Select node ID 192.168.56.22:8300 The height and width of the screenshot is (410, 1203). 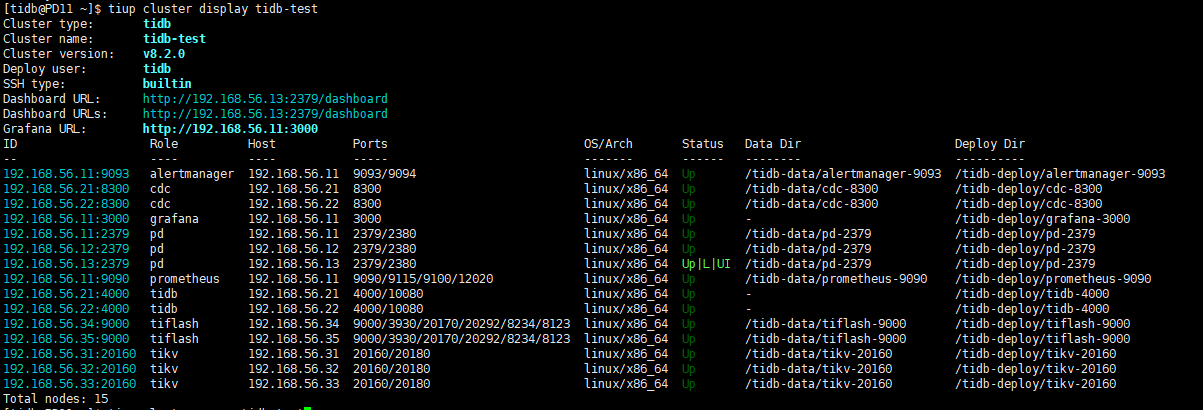click(x=66, y=204)
